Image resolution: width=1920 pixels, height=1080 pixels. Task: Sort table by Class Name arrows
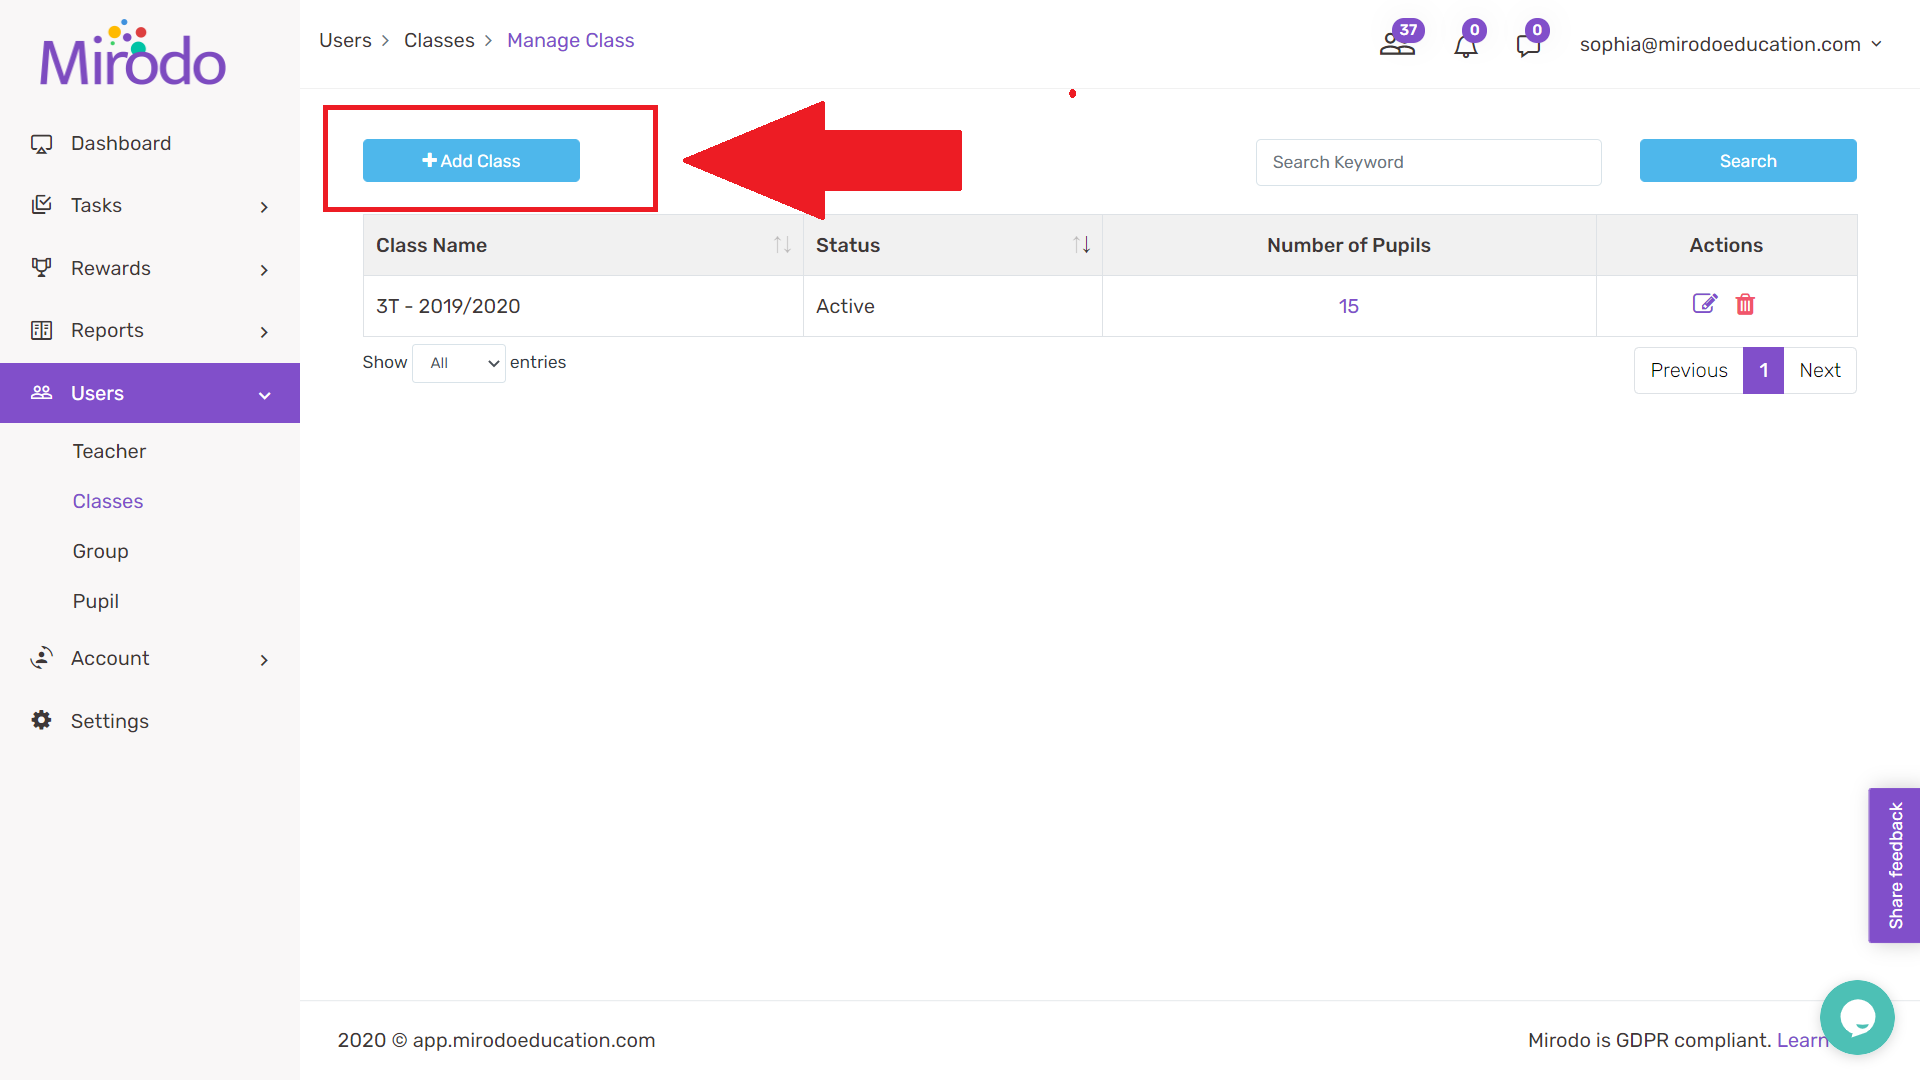coord(782,245)
